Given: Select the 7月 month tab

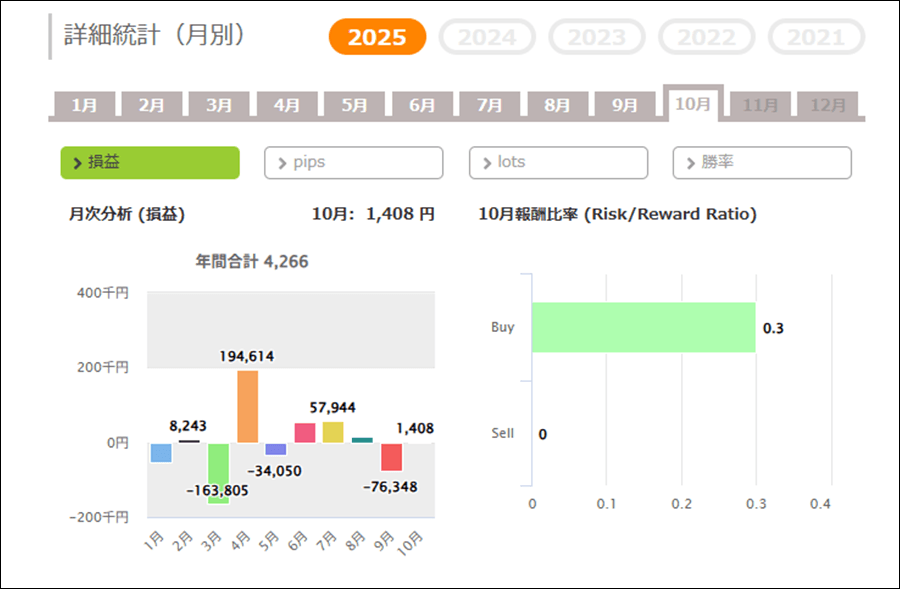Looking at the screenshot, I should click(489, 105).
